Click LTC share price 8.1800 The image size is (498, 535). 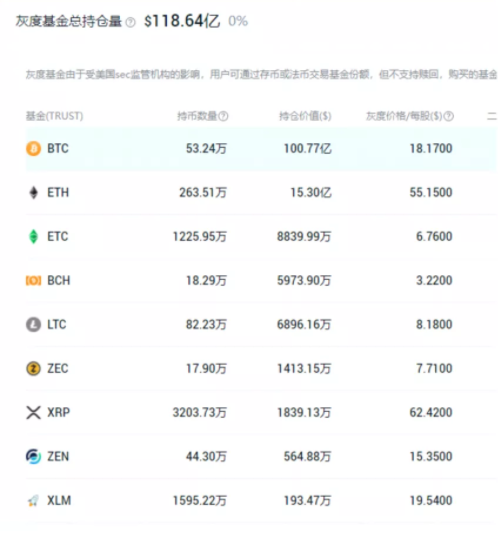[x=434, y=324]
